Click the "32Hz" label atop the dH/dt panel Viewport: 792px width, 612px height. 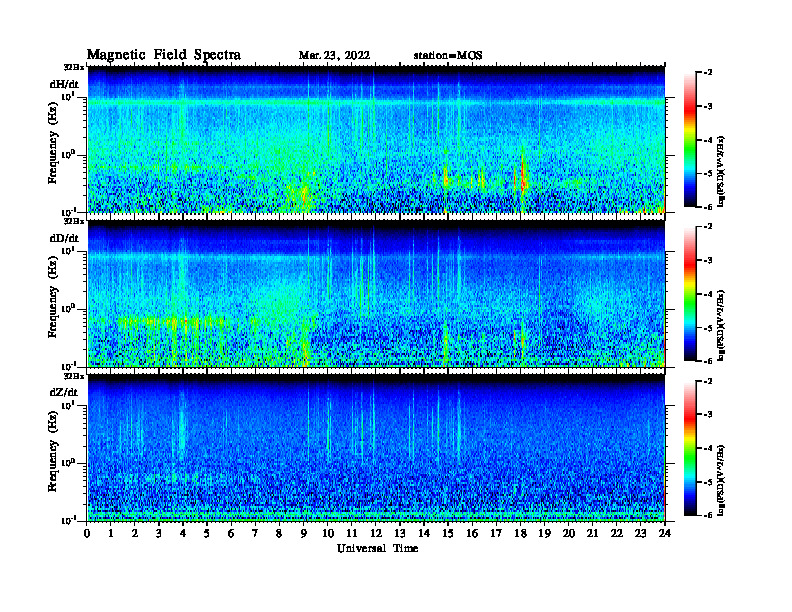(x=73, y=67)
